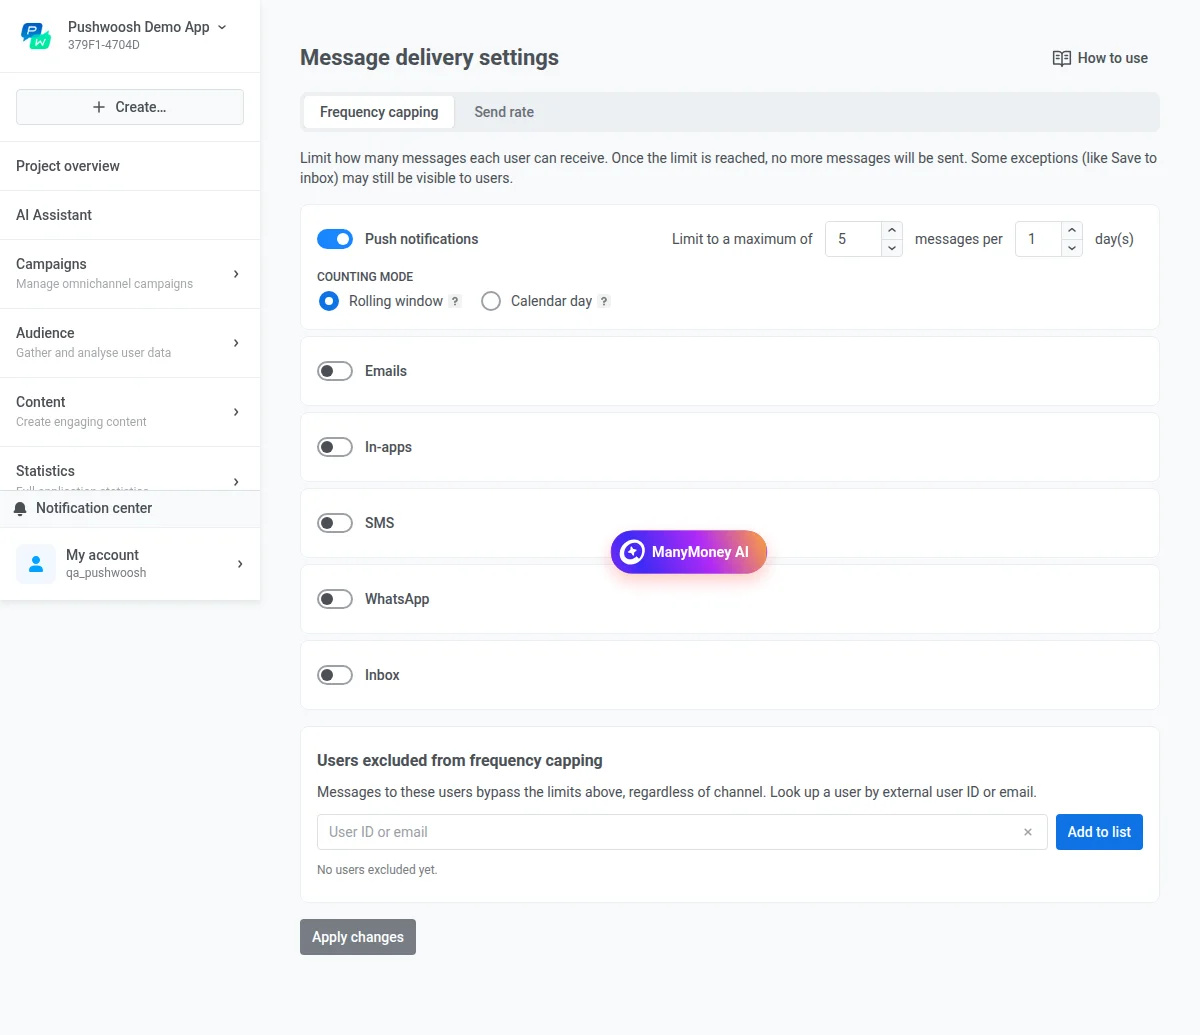1200x1035 pixels.
Task: Open the Campaigns menu item
Action: pos(130,273)
